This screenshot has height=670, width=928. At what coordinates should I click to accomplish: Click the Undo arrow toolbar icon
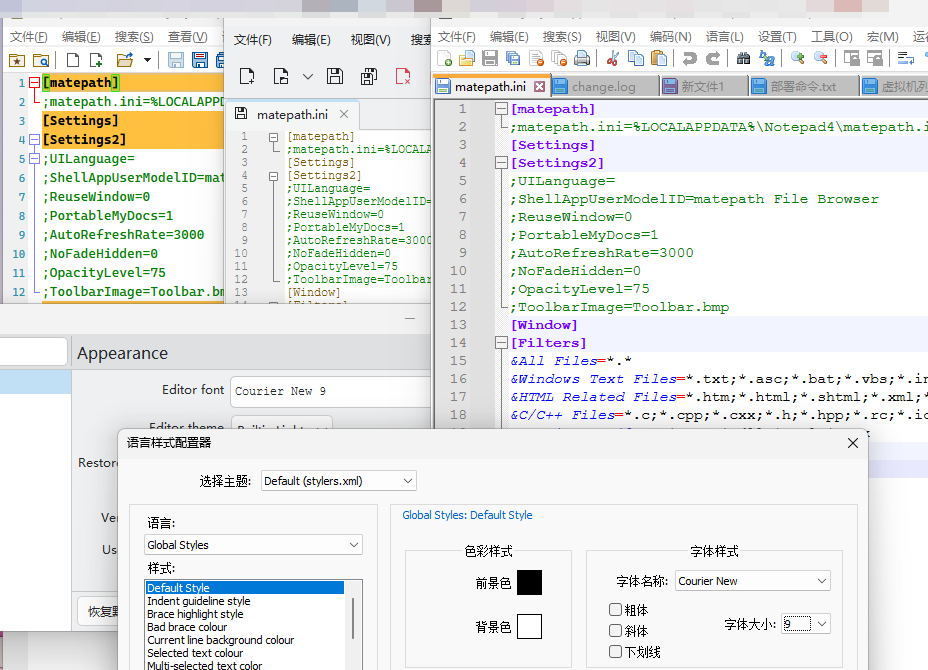click(690, 56)
